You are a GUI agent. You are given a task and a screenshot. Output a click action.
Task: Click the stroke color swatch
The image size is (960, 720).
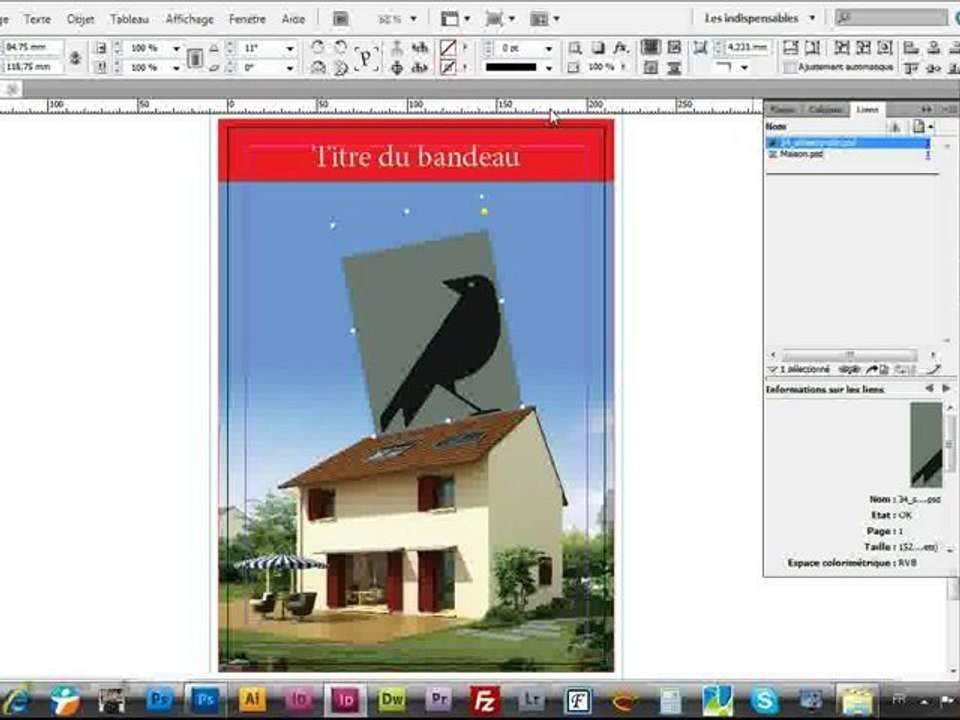pos(448,67)
